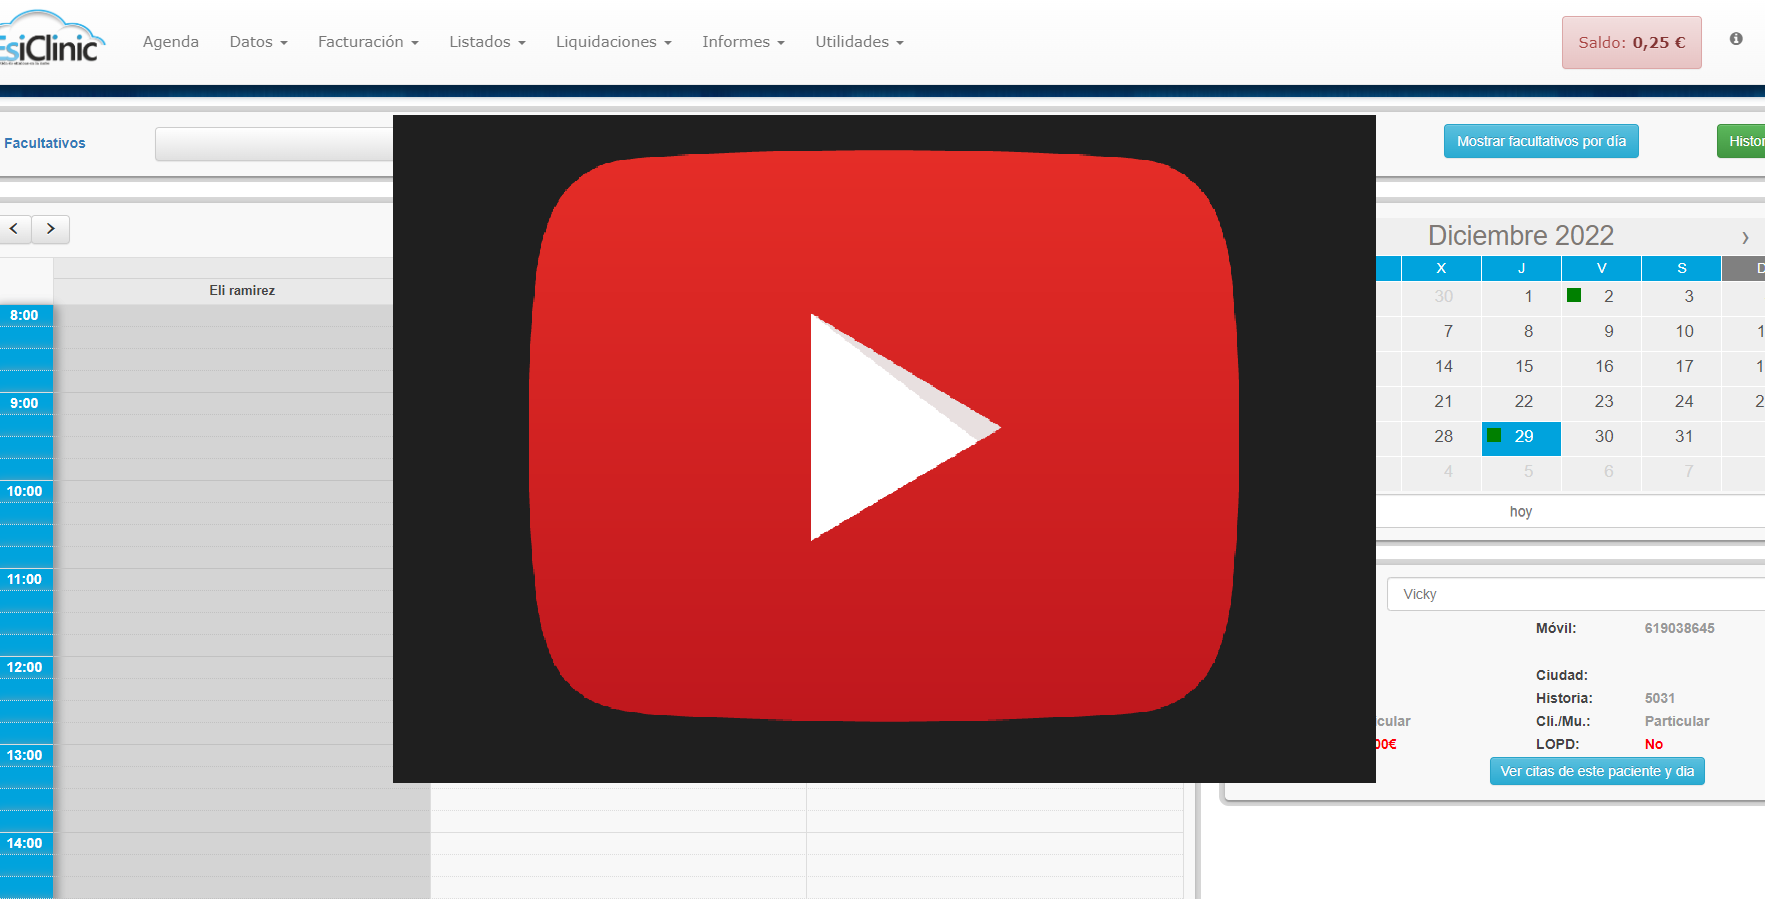Click the V weekday column header
1765x899 pixels.
click(x=1601, y=268)
